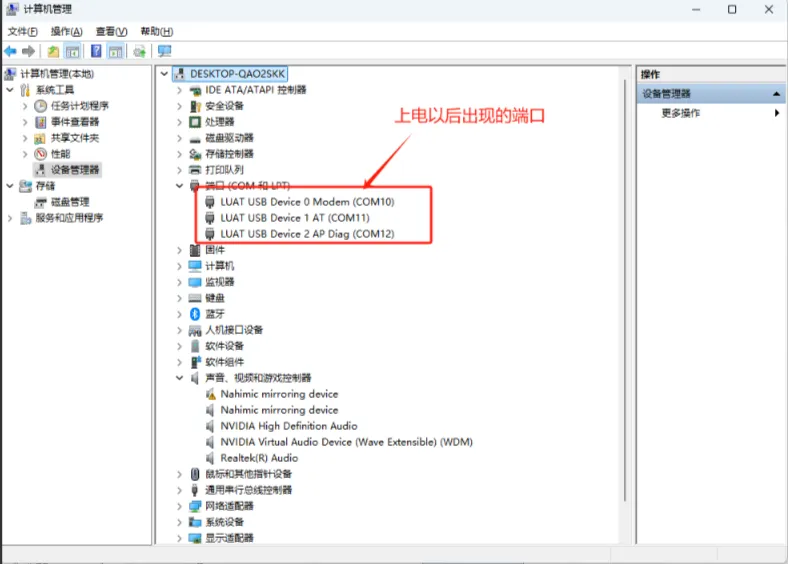
Task: Open the 文件(F) menu
Action: pos(23,32)
